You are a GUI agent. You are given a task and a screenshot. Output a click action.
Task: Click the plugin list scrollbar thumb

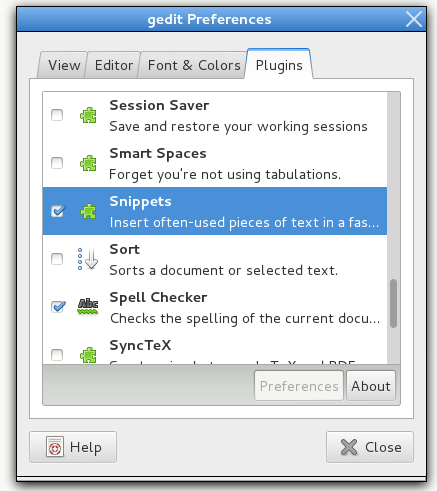[x=393, y=303]
